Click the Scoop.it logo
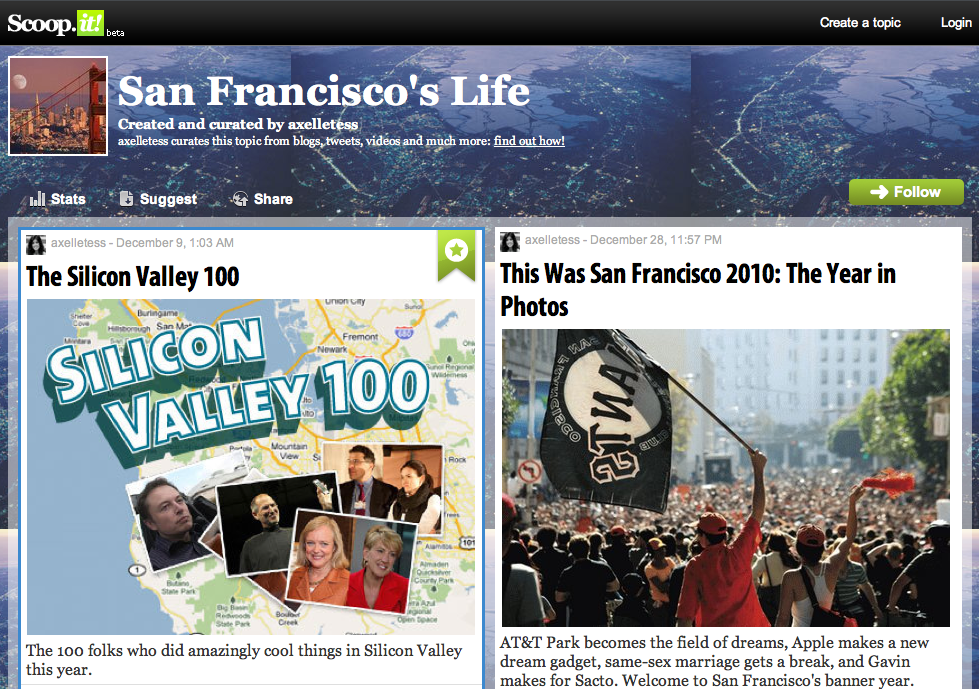Viewport: 979px width, 689px height. (x=56, y=24)
